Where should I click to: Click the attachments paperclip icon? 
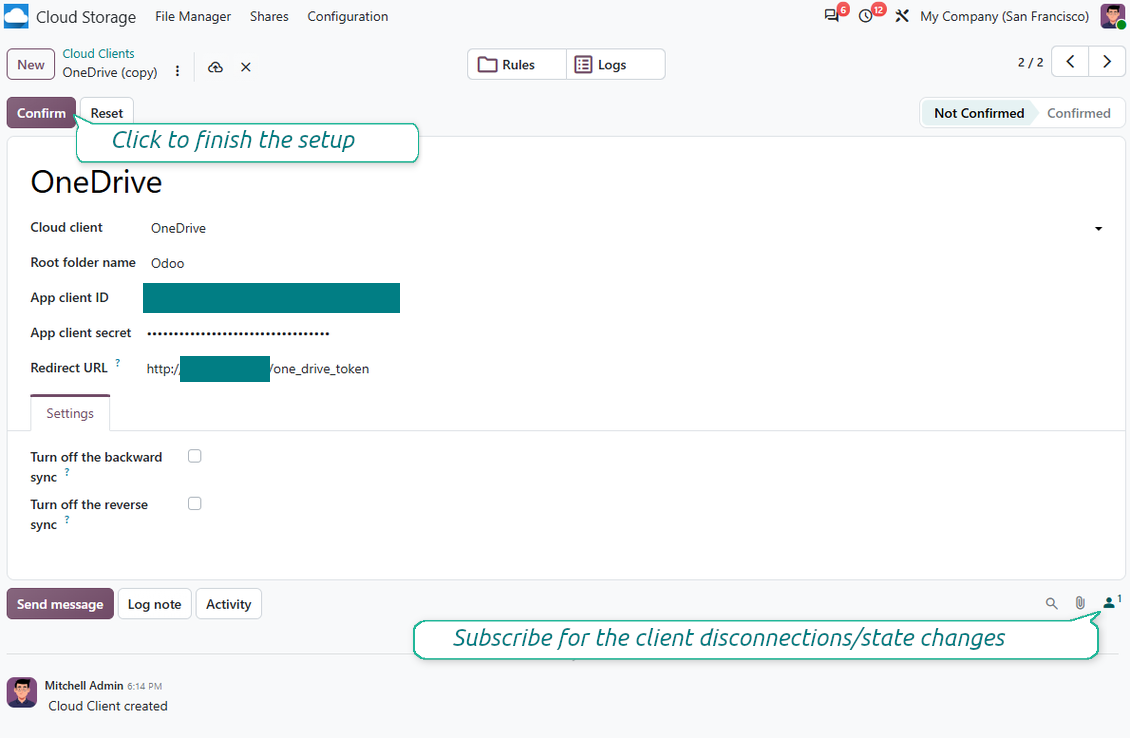pos(1080,603)
